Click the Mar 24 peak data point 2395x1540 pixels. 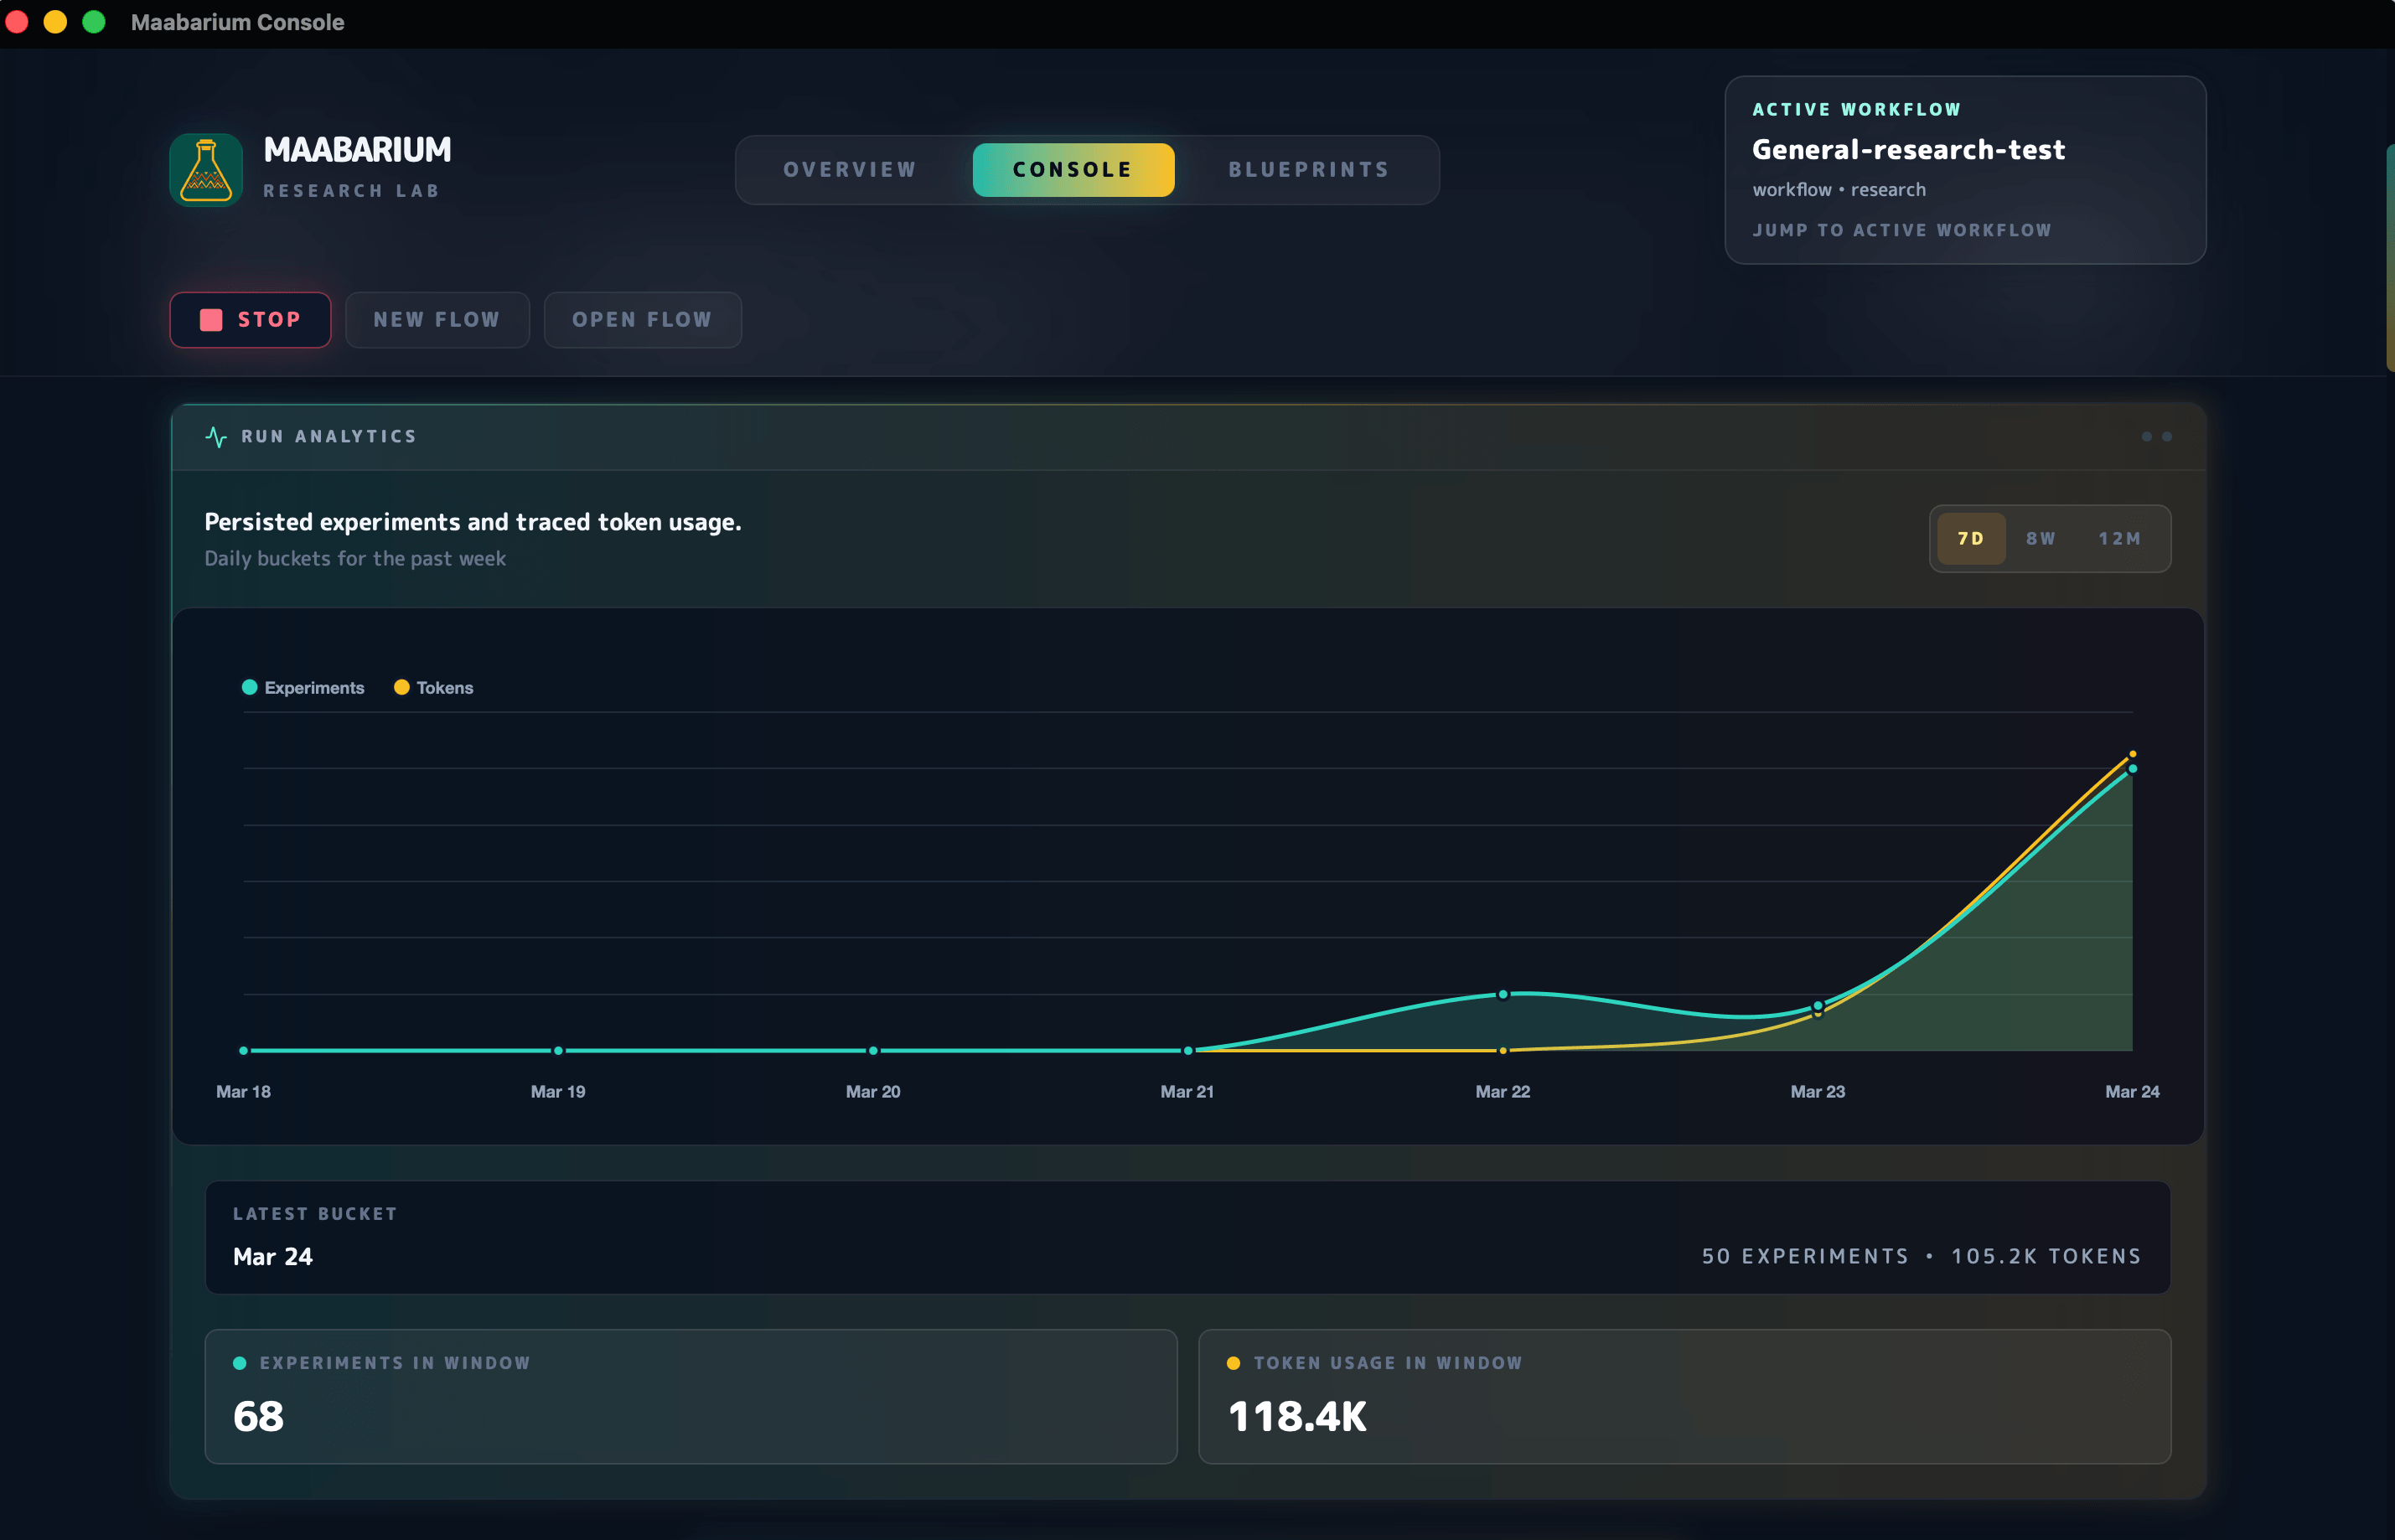tap(2131, 767)
